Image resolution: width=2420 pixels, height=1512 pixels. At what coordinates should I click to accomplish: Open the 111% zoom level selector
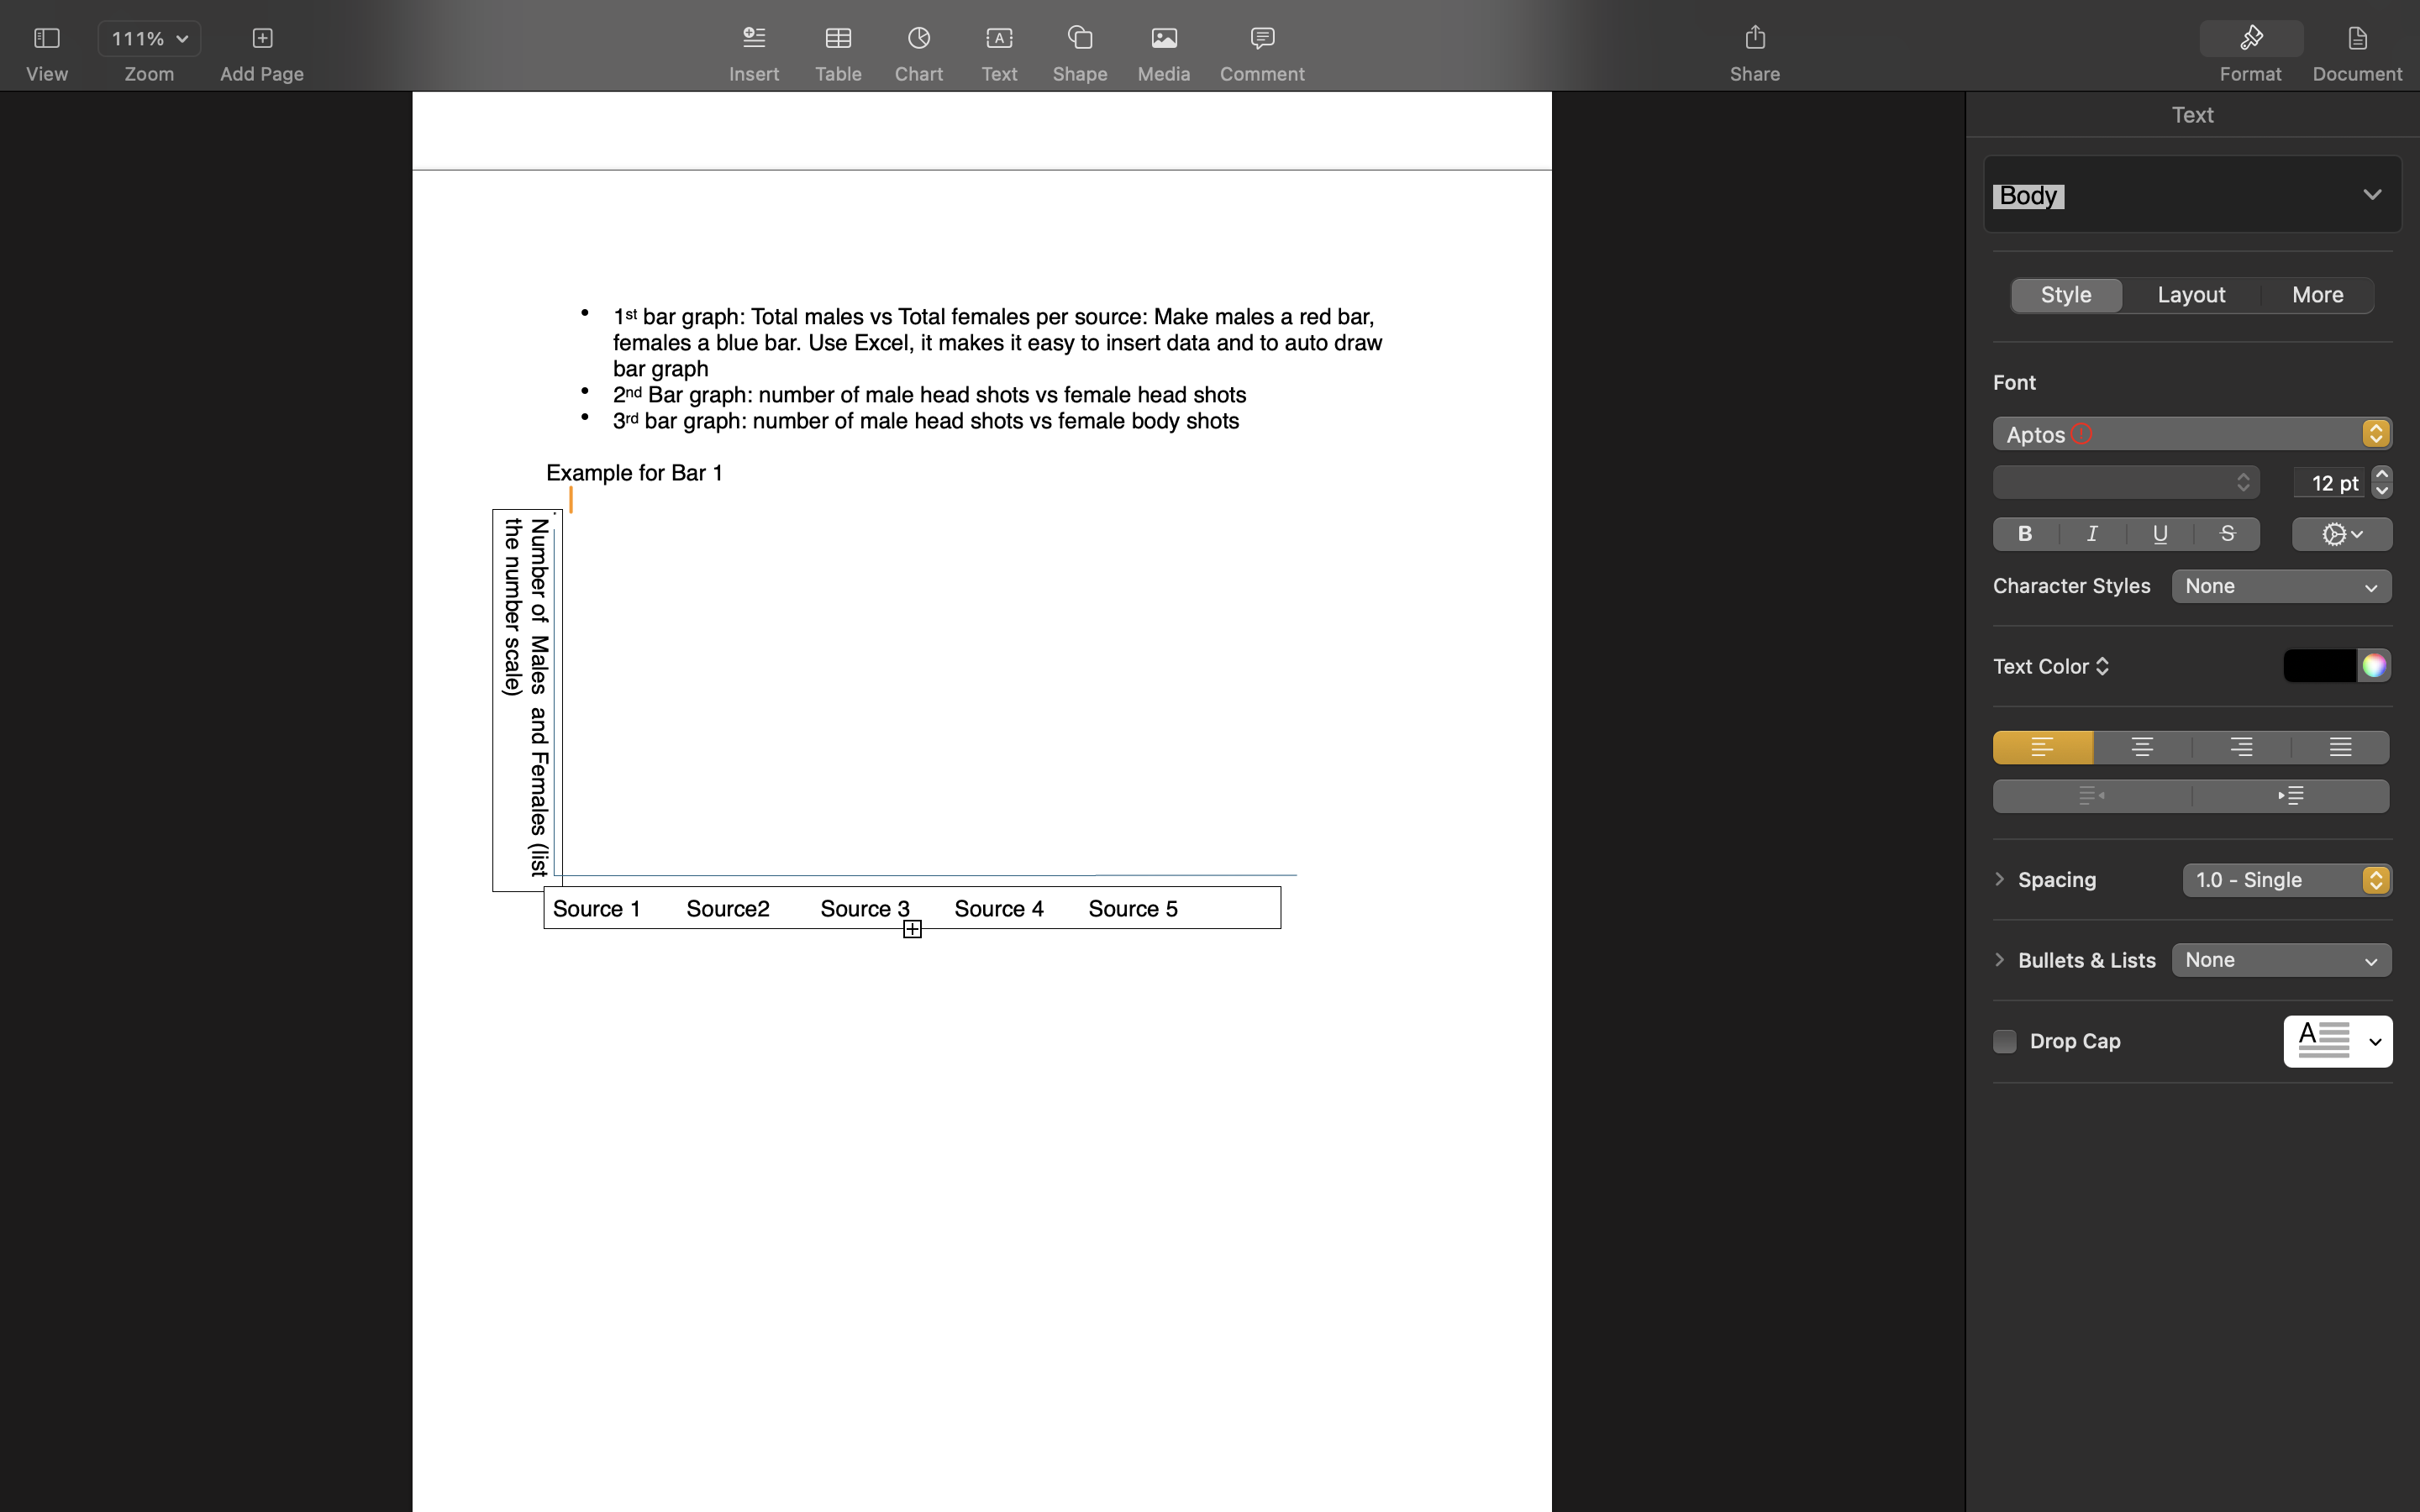[x=148, y=38]
